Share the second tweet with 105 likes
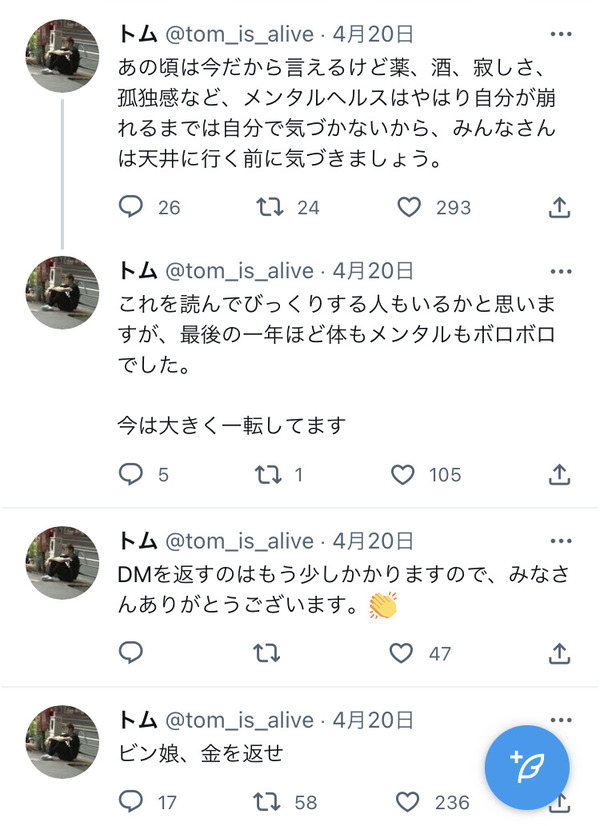The image size is (600, 826). pyautogui.click(x=560, y=474)
